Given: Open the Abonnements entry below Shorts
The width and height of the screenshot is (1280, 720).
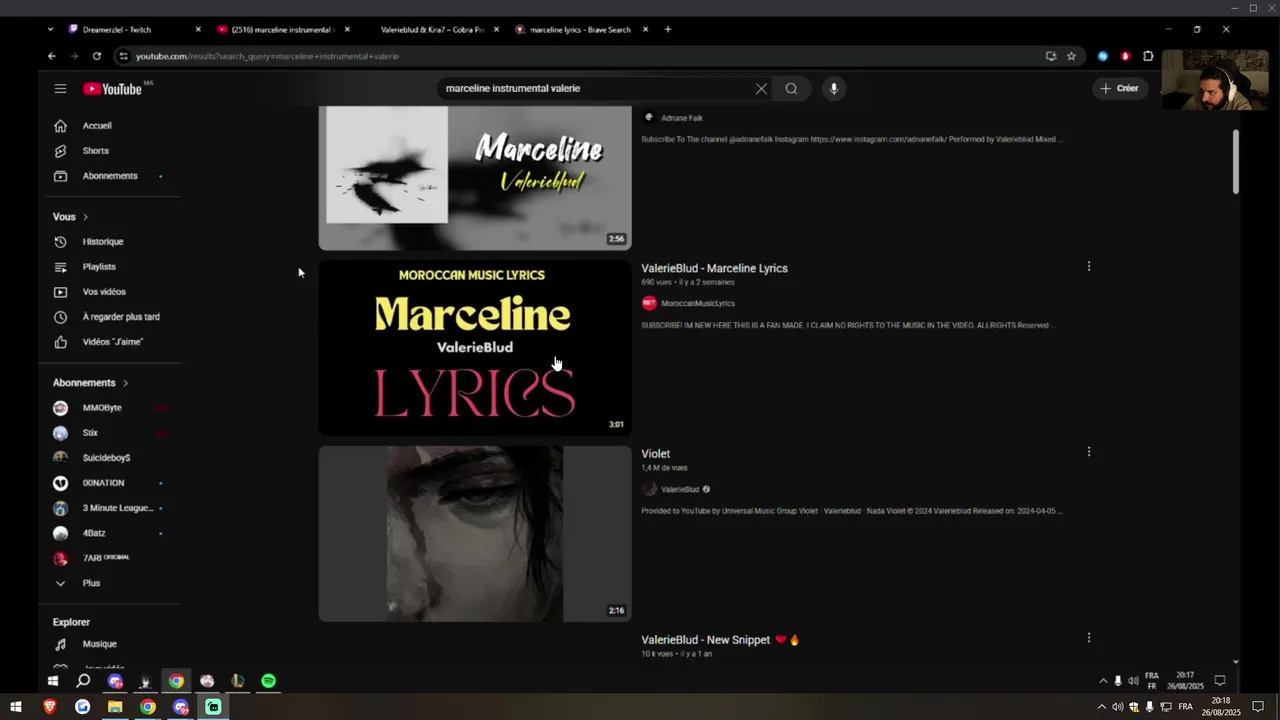Looking at the screenshot, I should (110, 176).
